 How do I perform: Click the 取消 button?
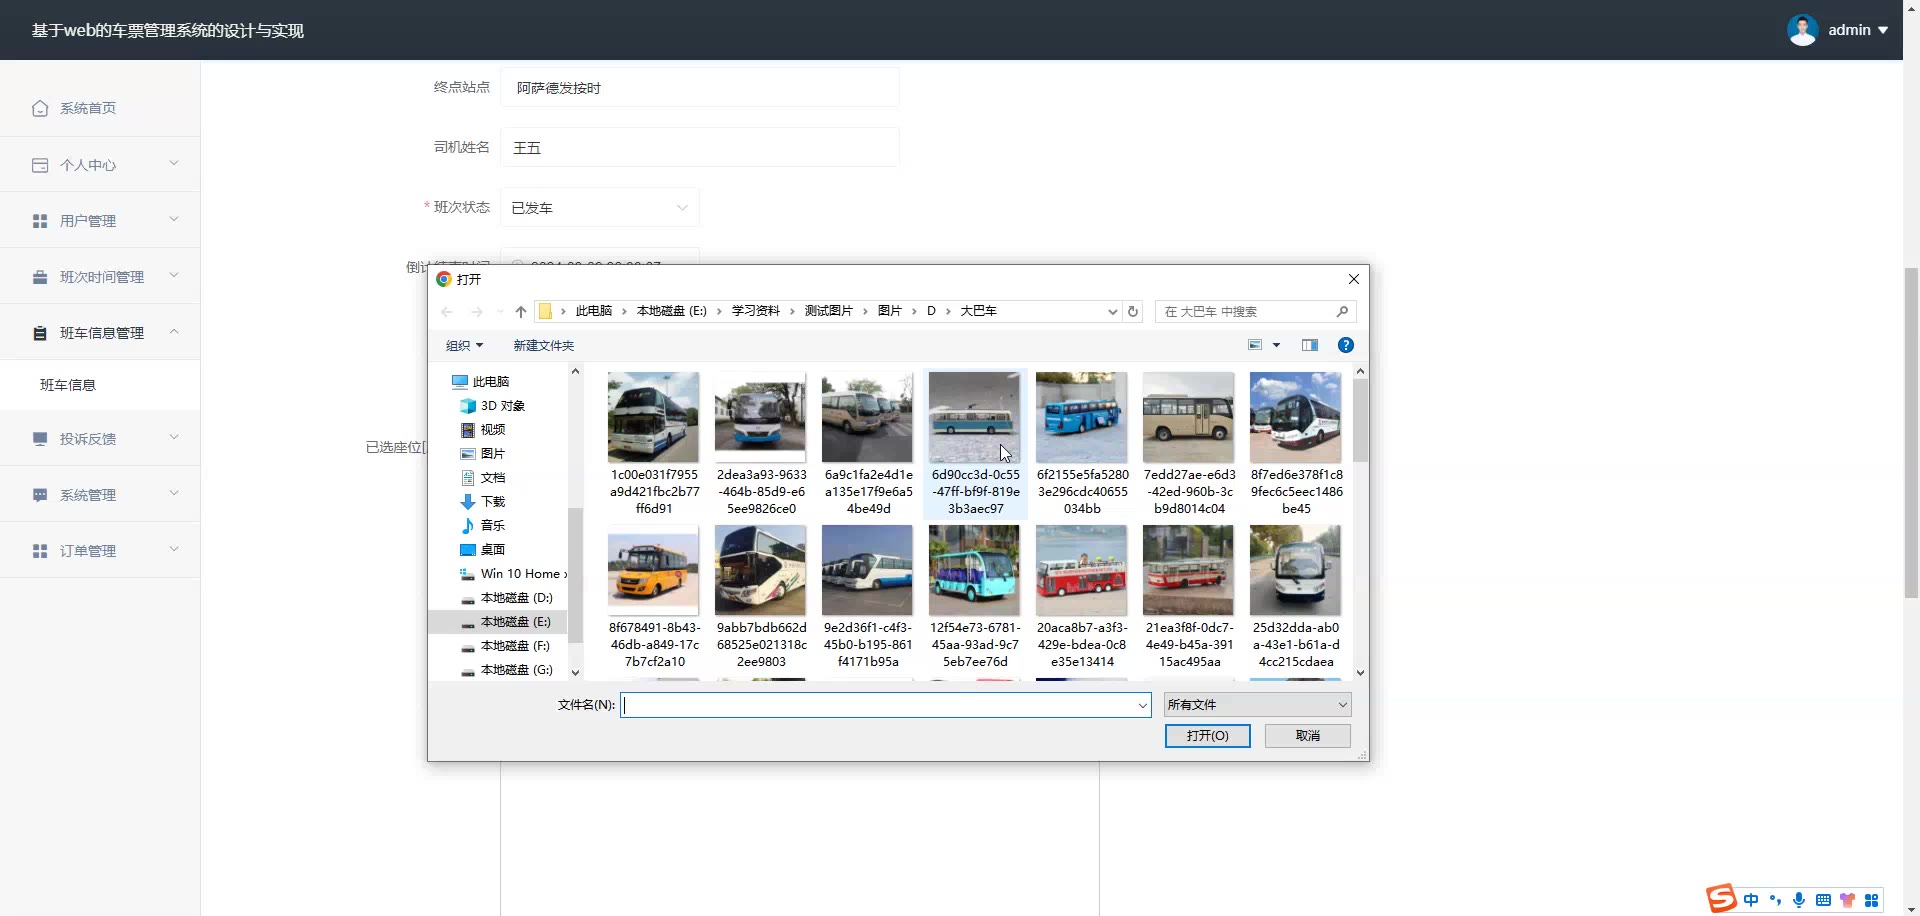(1307, 736)
